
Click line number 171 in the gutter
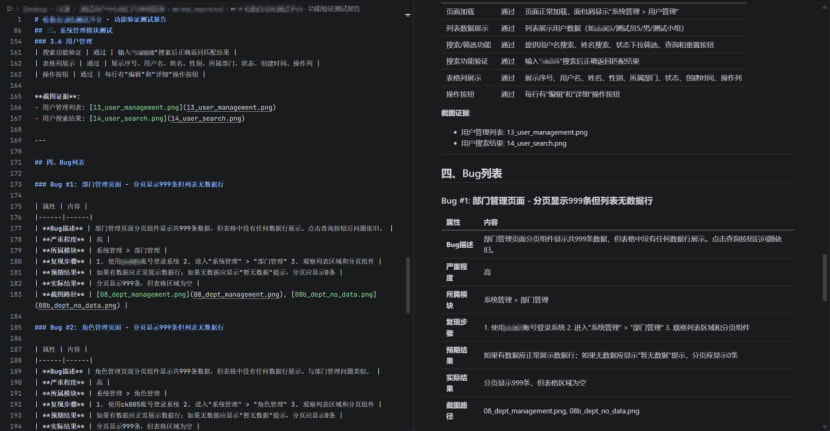point(16,163)
